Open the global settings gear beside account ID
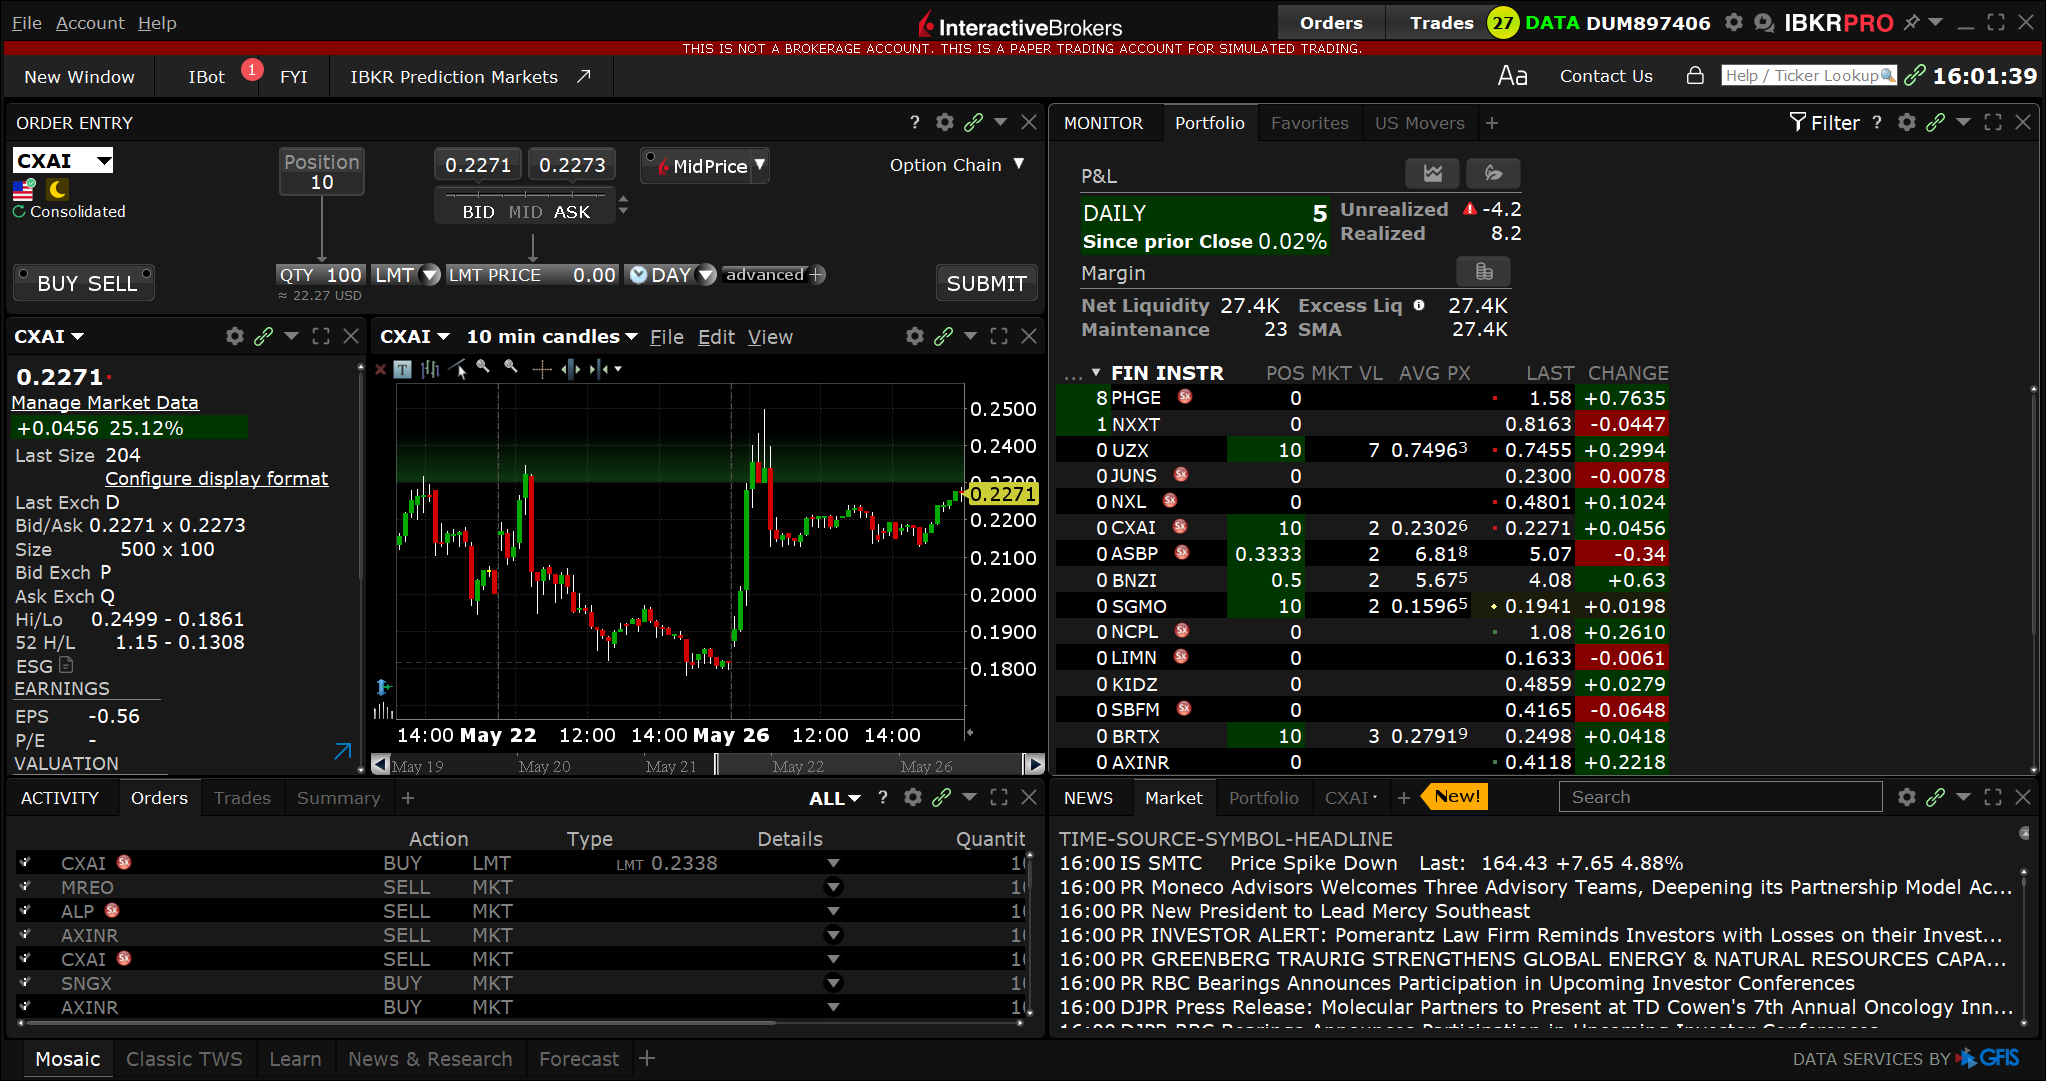Image resolution: width=2046 pixels, height=1081 pixels. pos(1734,22)
